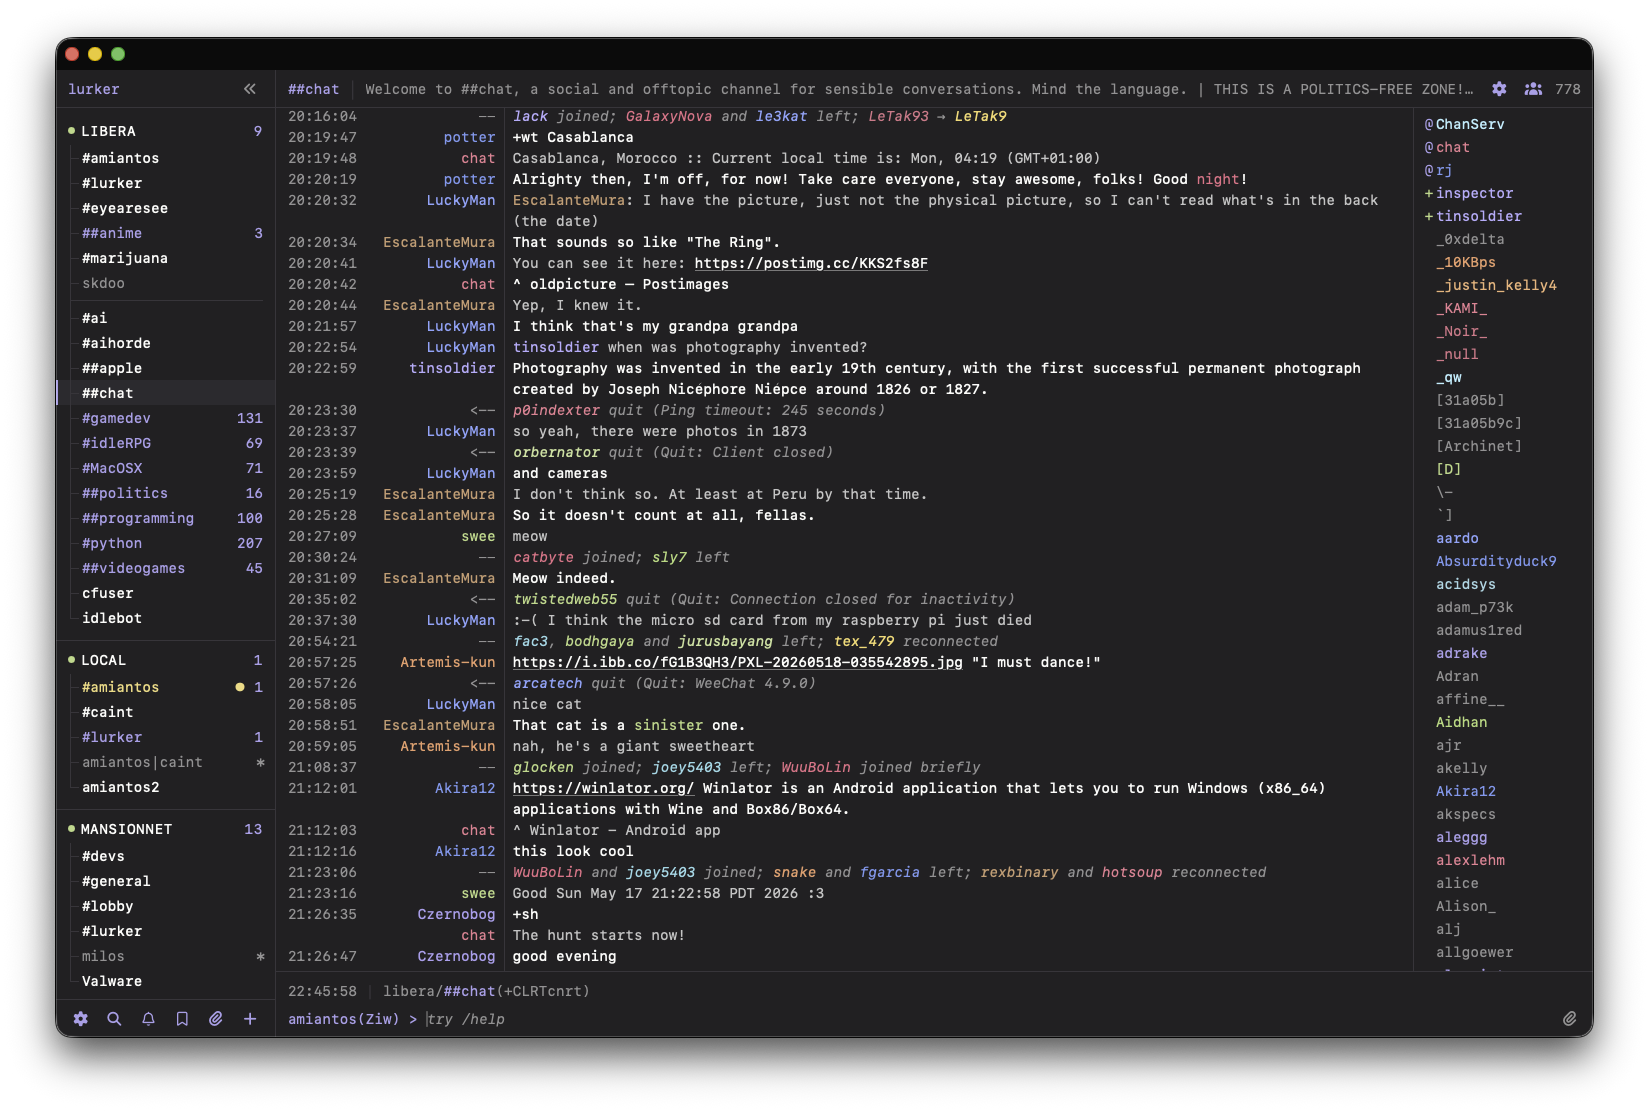Select ChanServ in the user list
Image resolution: width=1649 pixels, height=1111 pixels.
pos(1470,124)
